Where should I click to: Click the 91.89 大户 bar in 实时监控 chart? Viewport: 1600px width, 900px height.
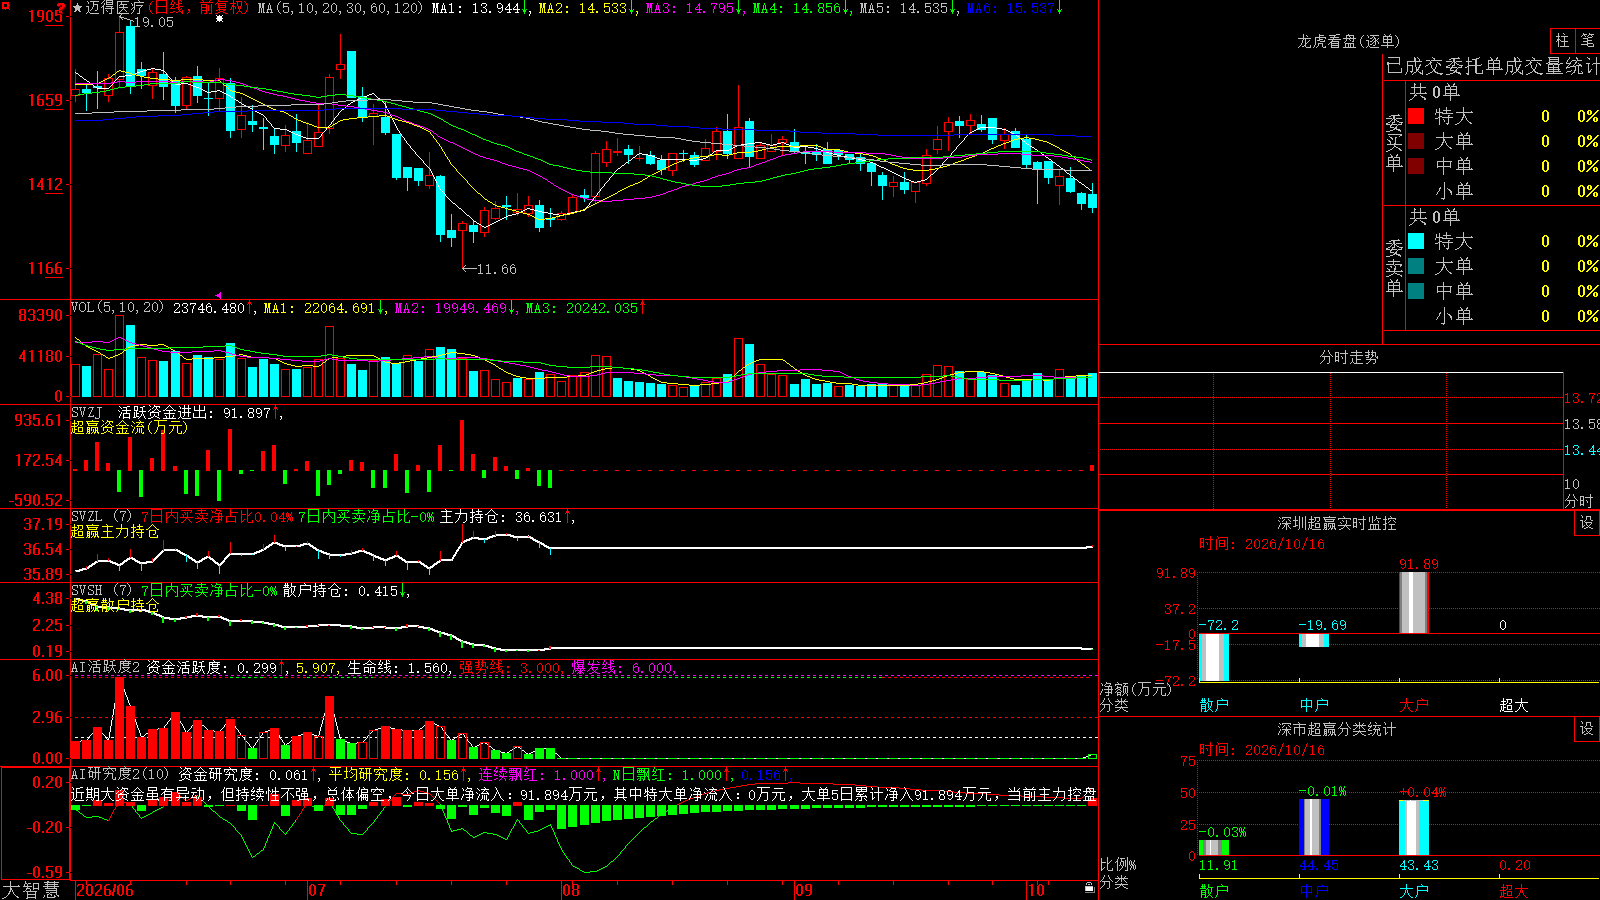click(x=1414, y=602)
